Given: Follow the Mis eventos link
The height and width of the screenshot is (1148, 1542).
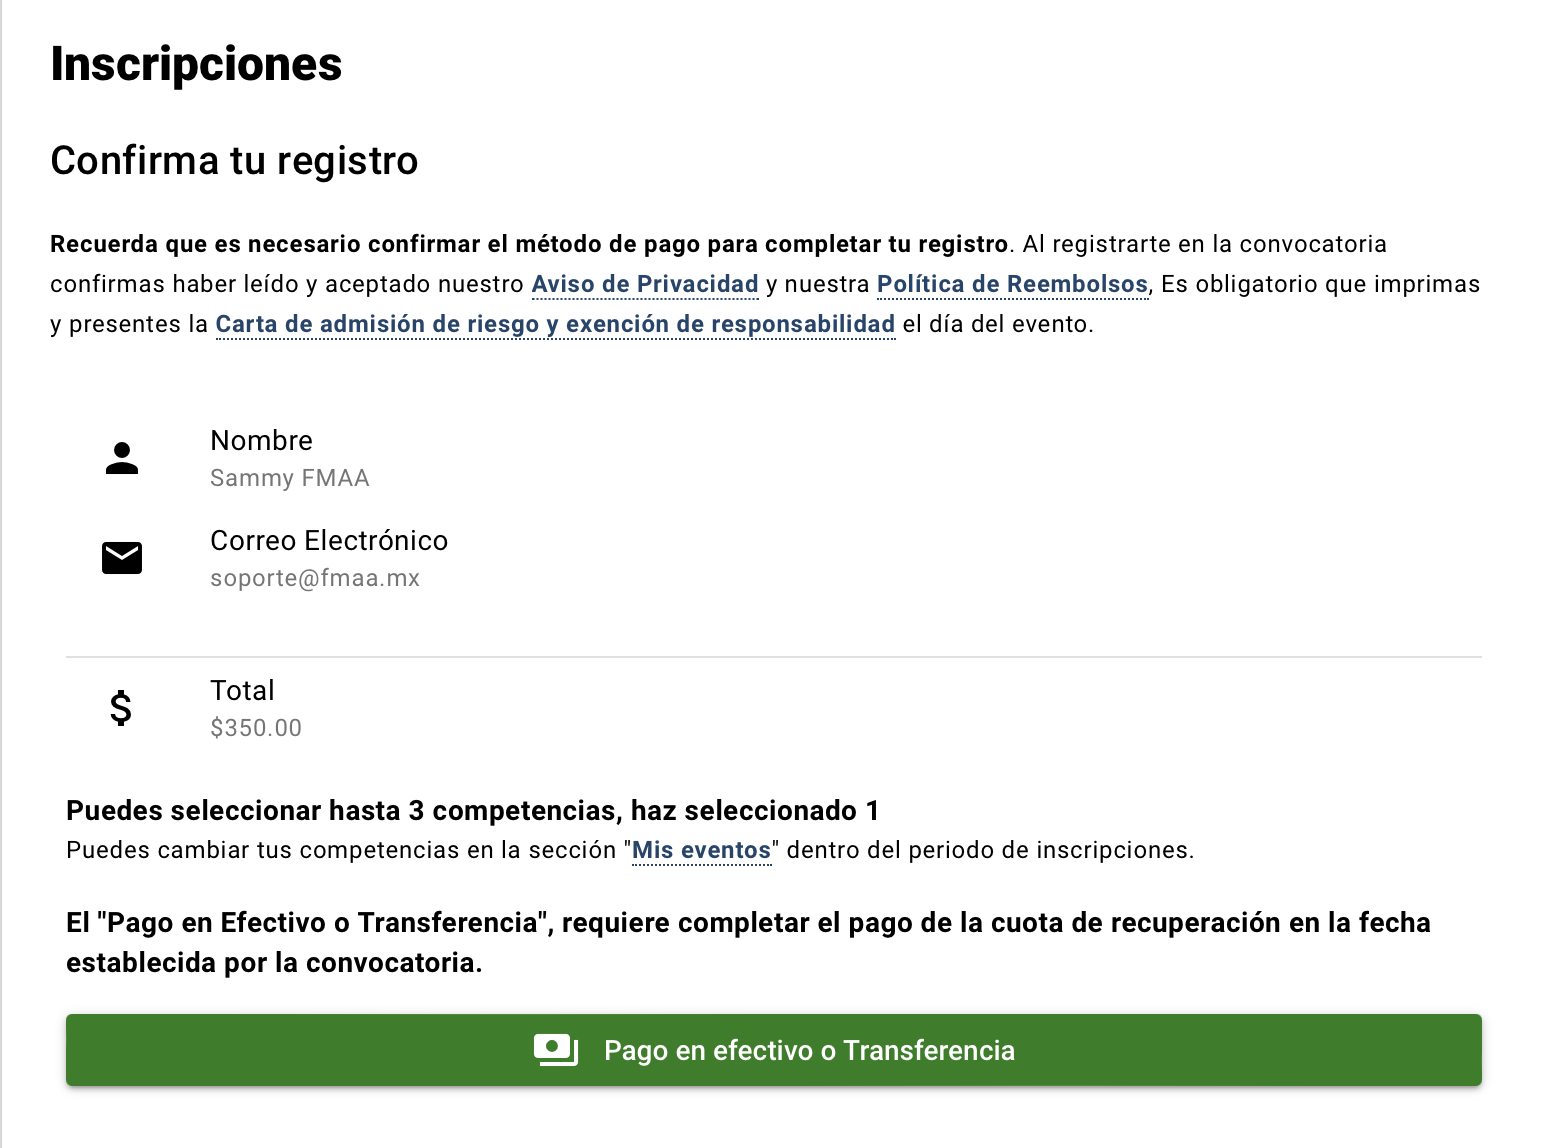Looking at the screenshot, I should pyautogui.click(x=702, y=850).
